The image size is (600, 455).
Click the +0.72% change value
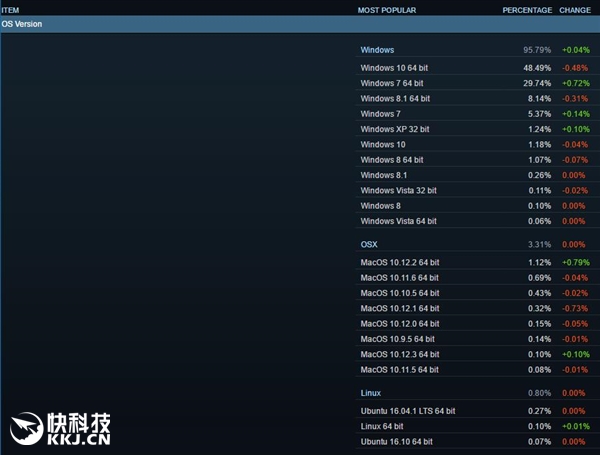tap(576, 83)
